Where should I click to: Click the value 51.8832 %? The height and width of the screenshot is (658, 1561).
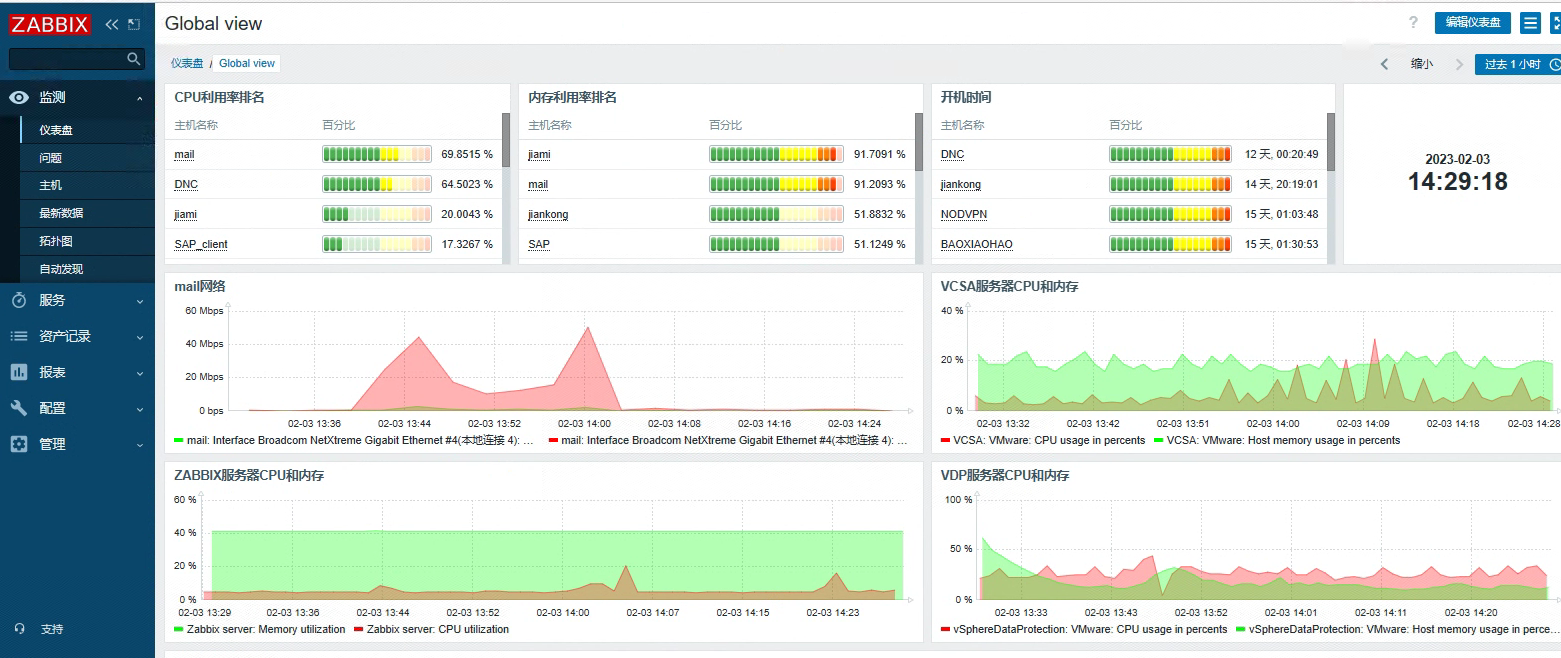880,214
